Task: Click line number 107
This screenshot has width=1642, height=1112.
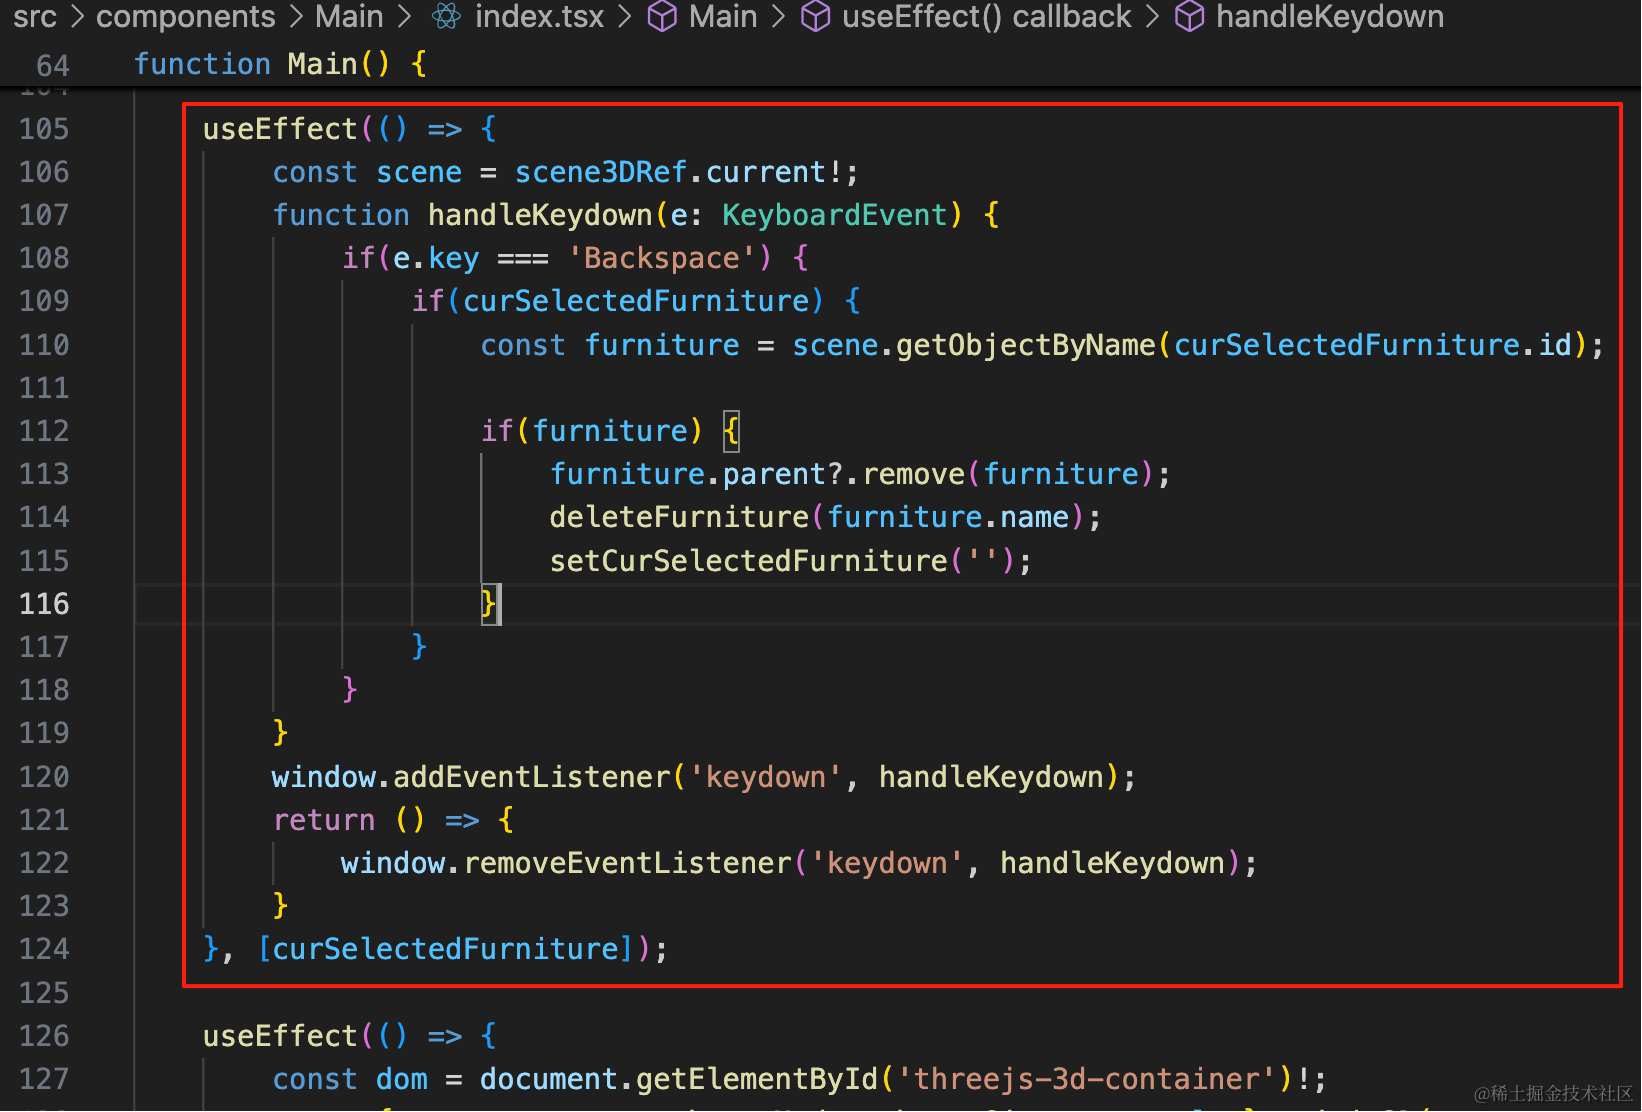Action: [x=44, y=215]
